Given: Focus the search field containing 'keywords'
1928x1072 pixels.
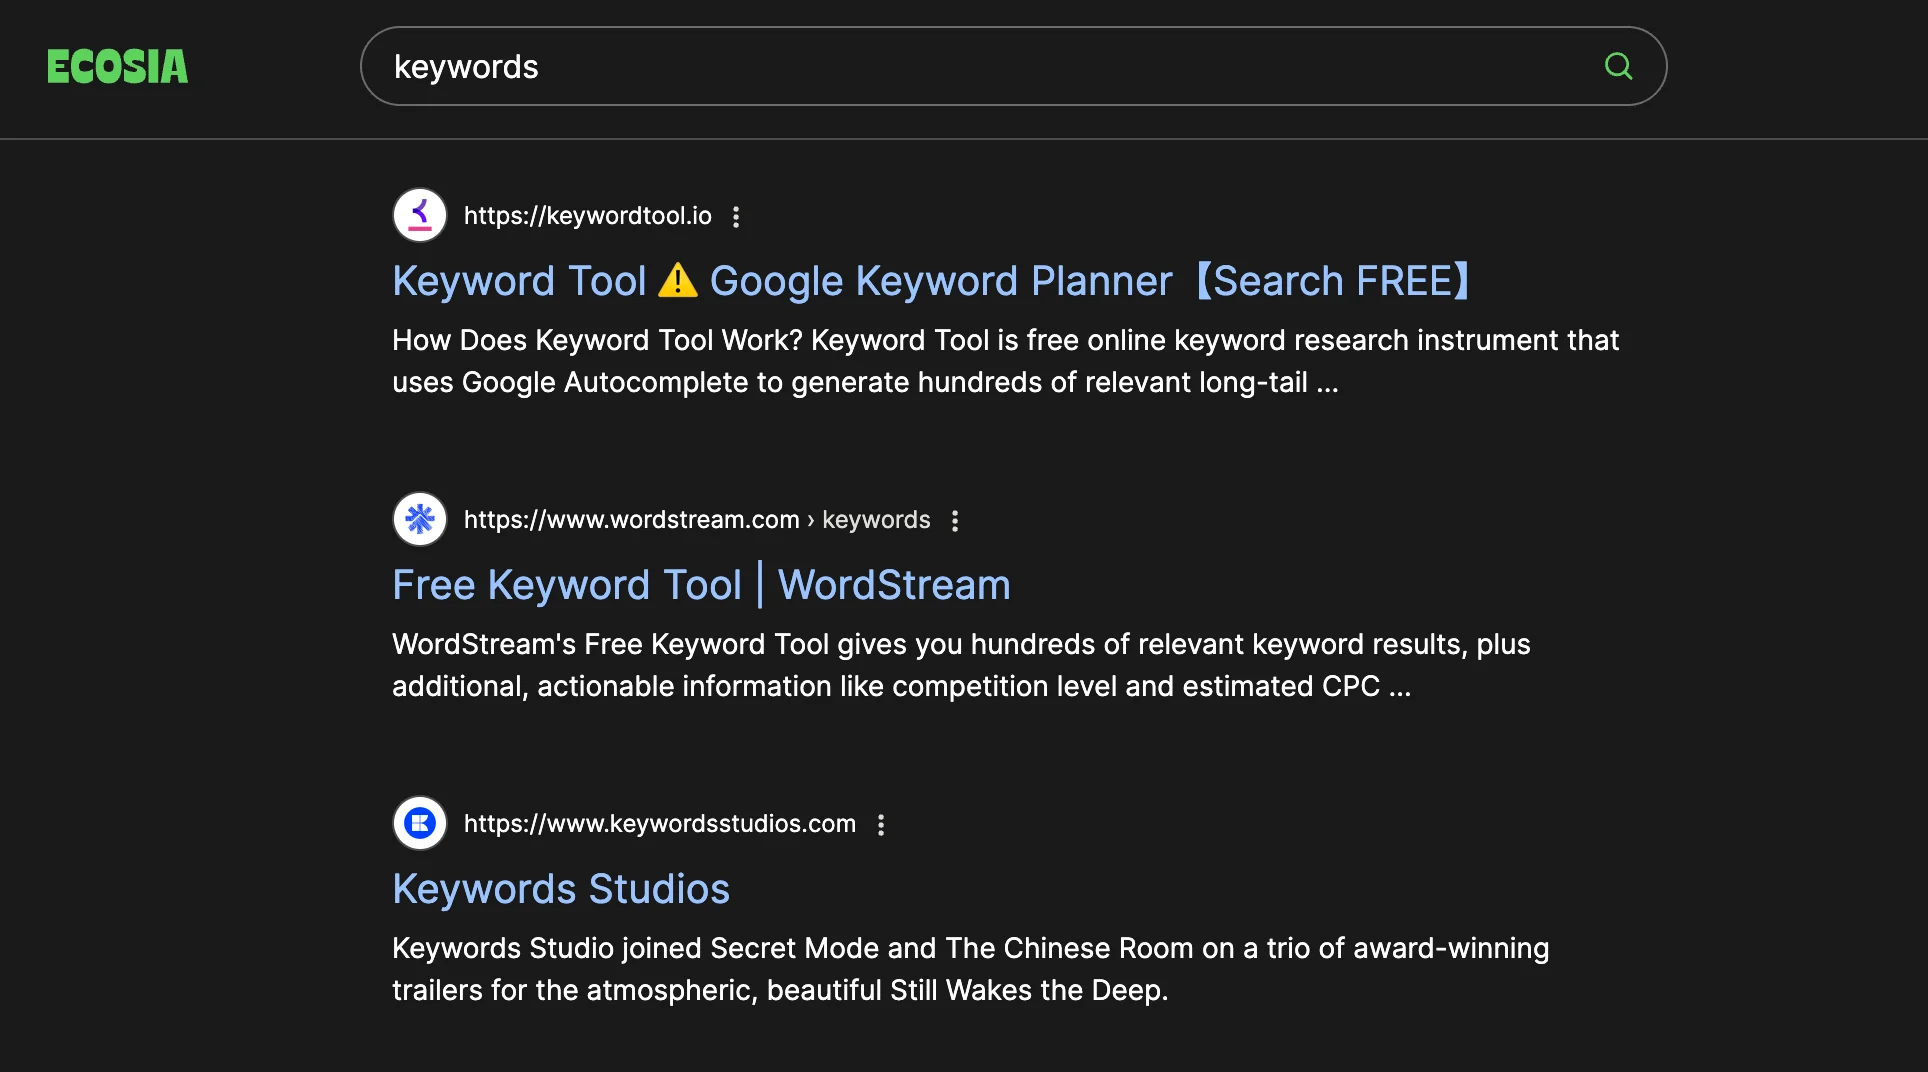Looking at the screenshot, I should click(x=1013, y=66).
